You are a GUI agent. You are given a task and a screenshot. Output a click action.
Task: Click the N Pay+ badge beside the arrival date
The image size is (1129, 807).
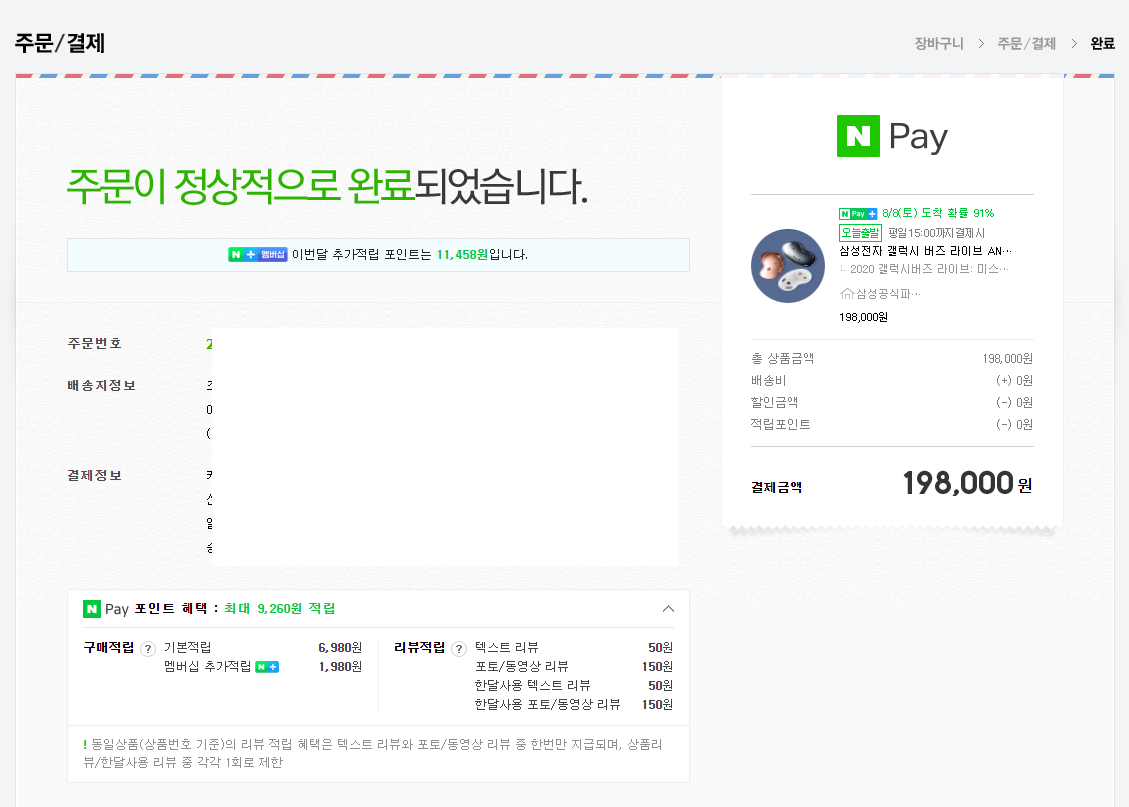coord(858,214)
